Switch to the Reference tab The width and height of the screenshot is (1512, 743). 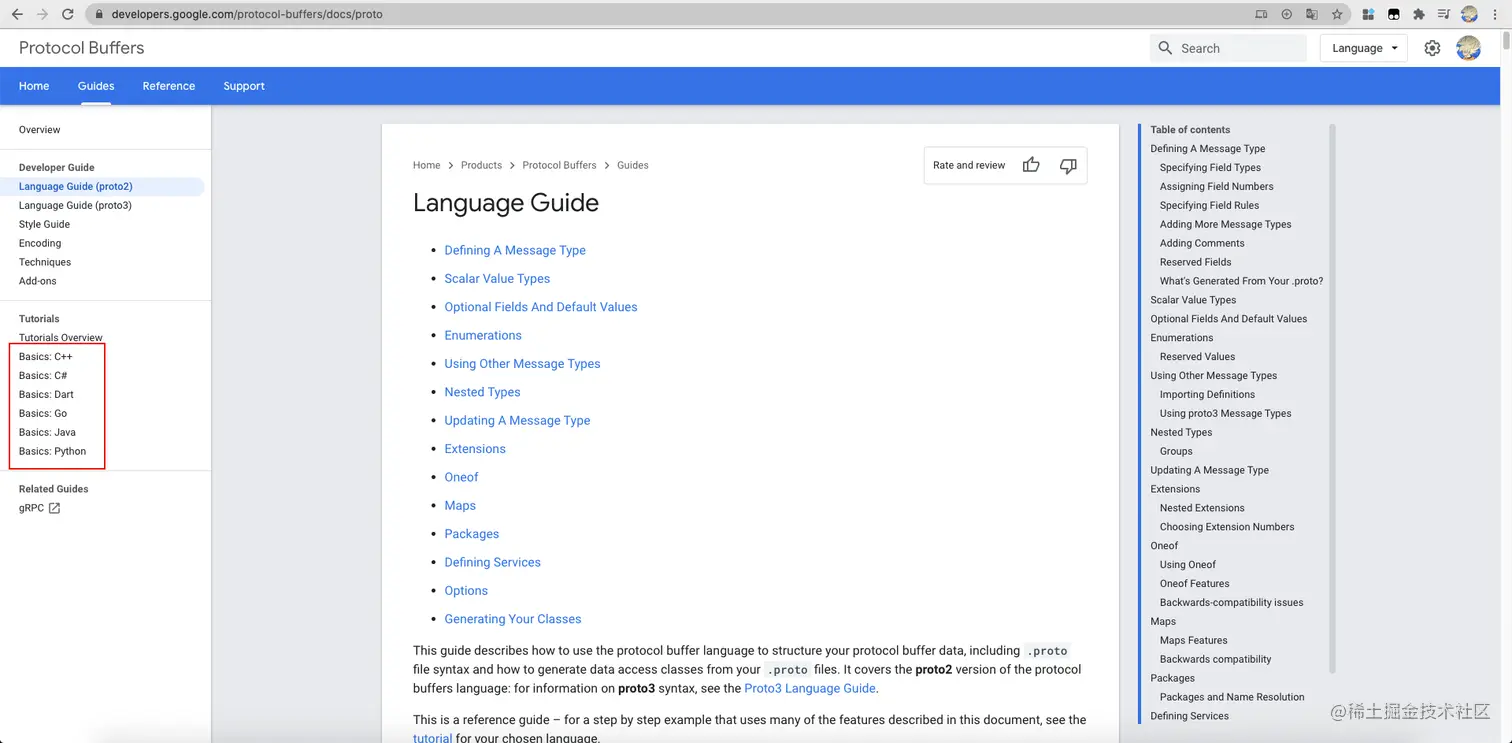169,86
